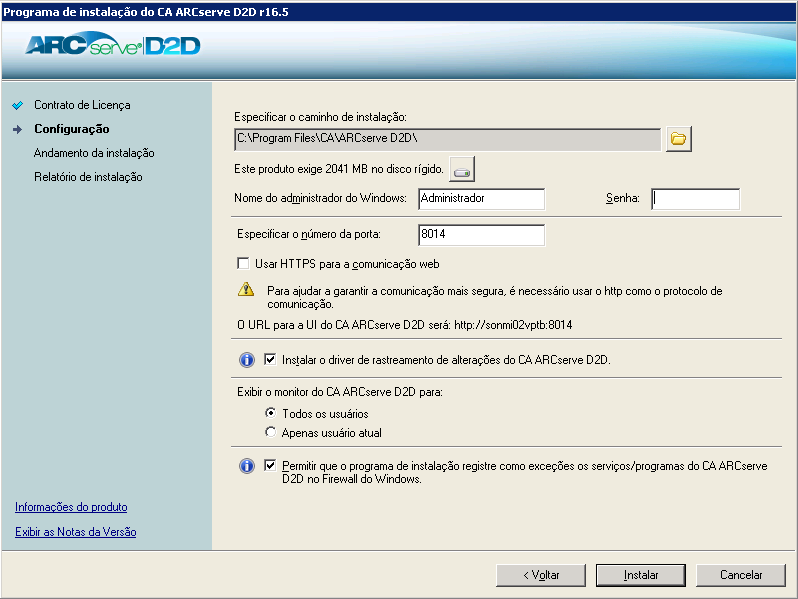Click the URL text http://sonmi02vptb:8014
This screenshot has height=599, width=798.
pyautogui.click(x=513, y=325)
